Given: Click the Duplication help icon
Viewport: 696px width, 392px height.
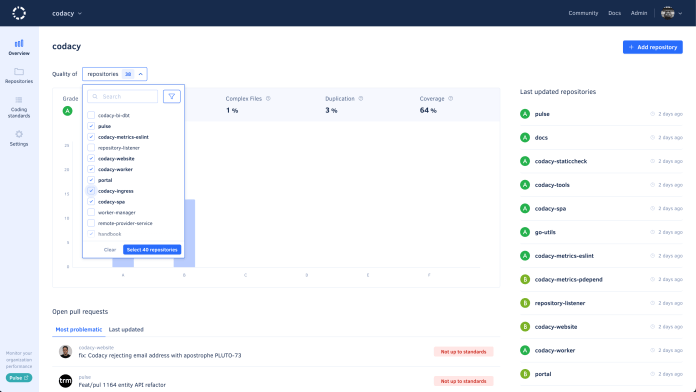Looking at the screenshot, I should pyautogui.click(x=361, y=99).
